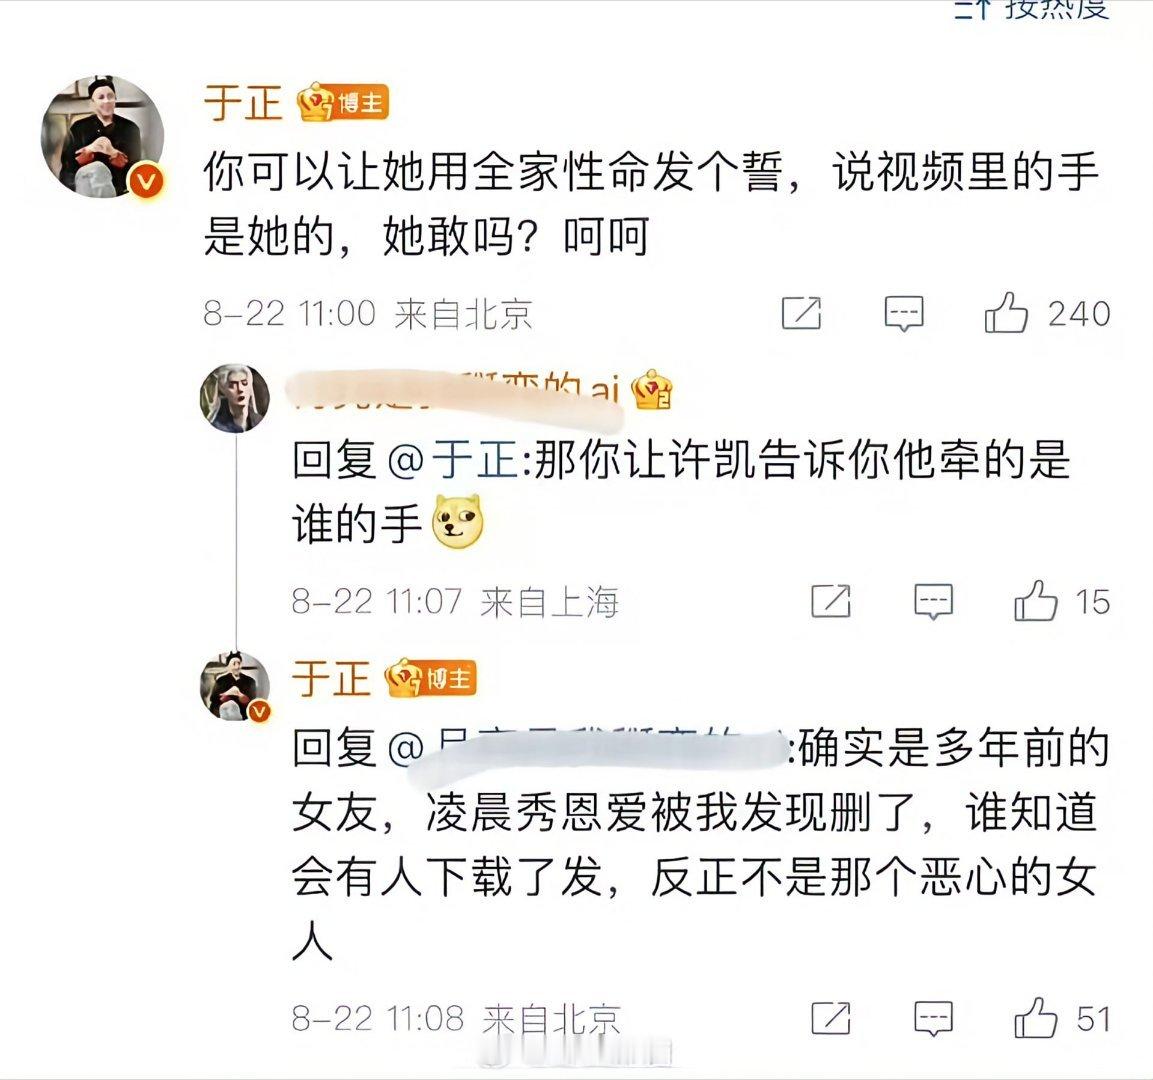
Task: Open reply box on the 11:08 comment
Action: click(933, 1019)
